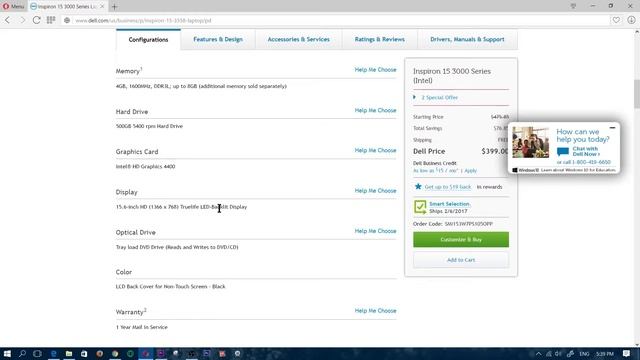Bookmark page with the heart icon

coord(616,20)
